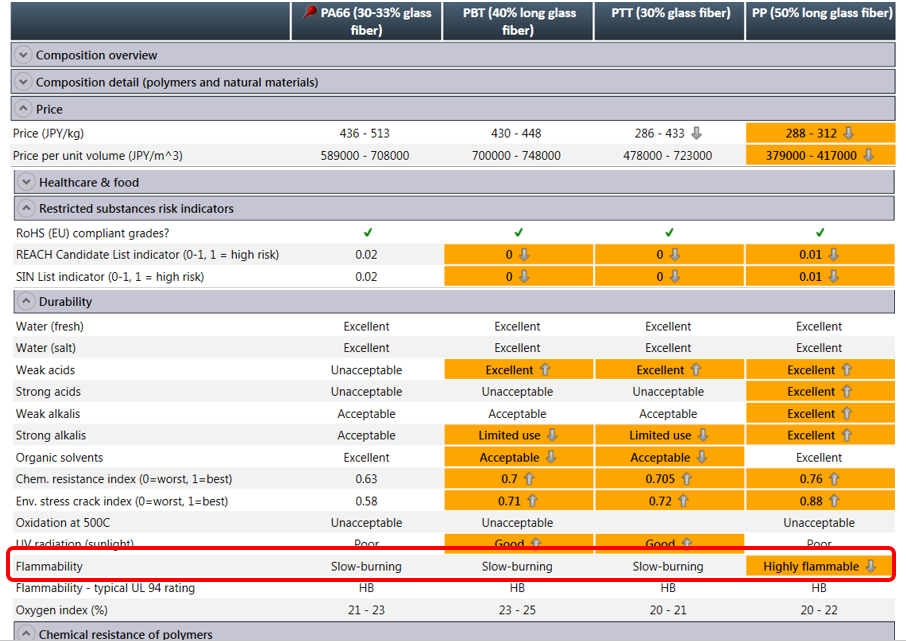The image size is (906, 641).
Task: Click the up arrow beside Env. stress crack 0.71
Action: 532,501
